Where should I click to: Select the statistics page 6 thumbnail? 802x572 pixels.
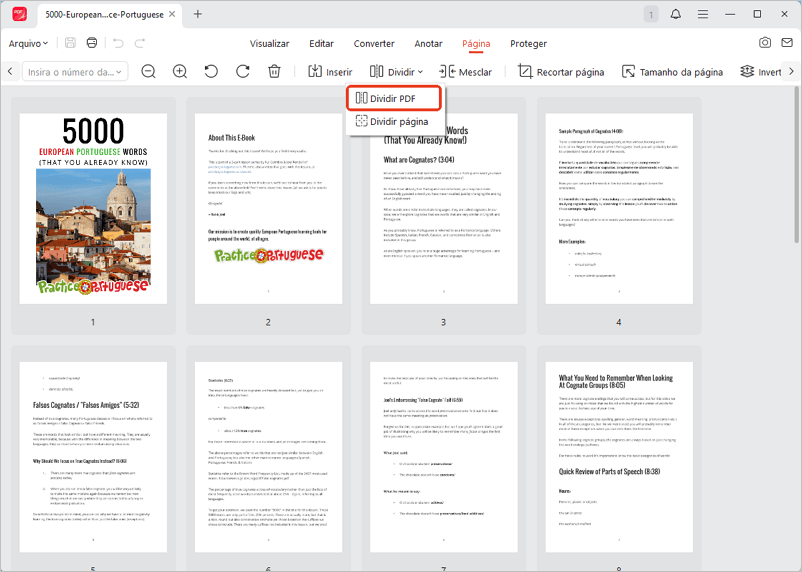click(269, 457)
